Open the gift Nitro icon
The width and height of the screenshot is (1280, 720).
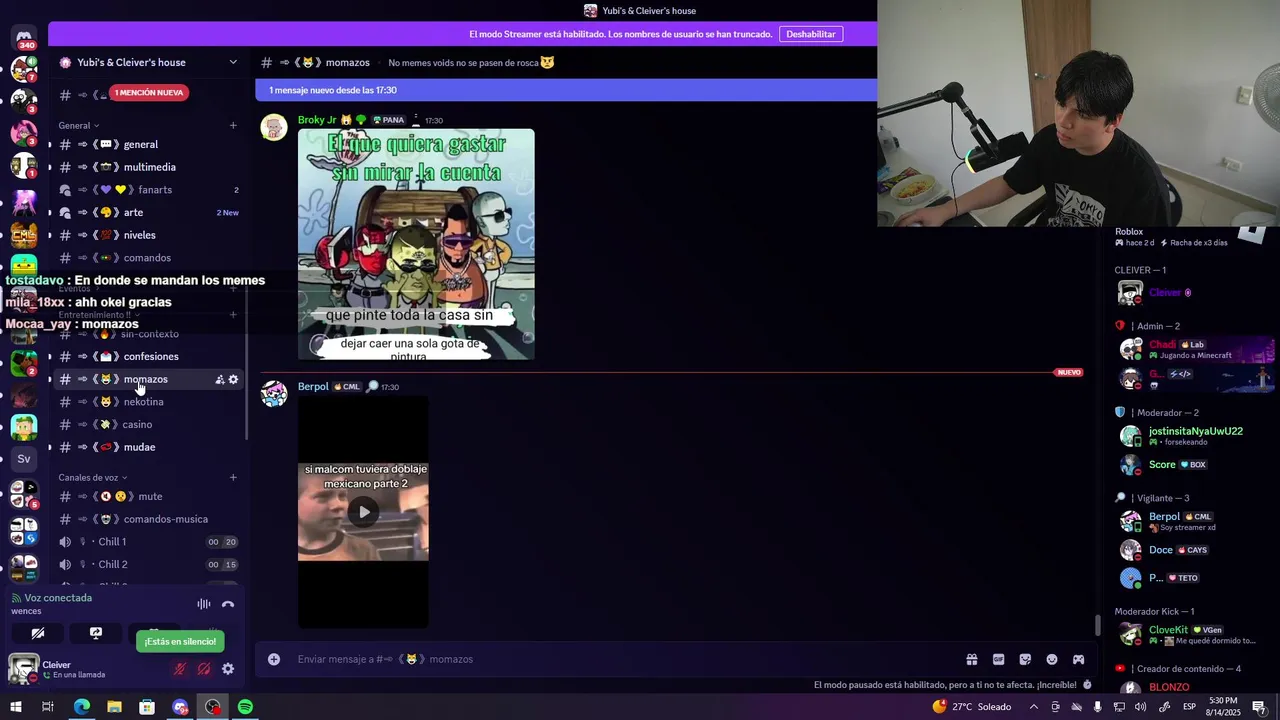click(971, 659)
